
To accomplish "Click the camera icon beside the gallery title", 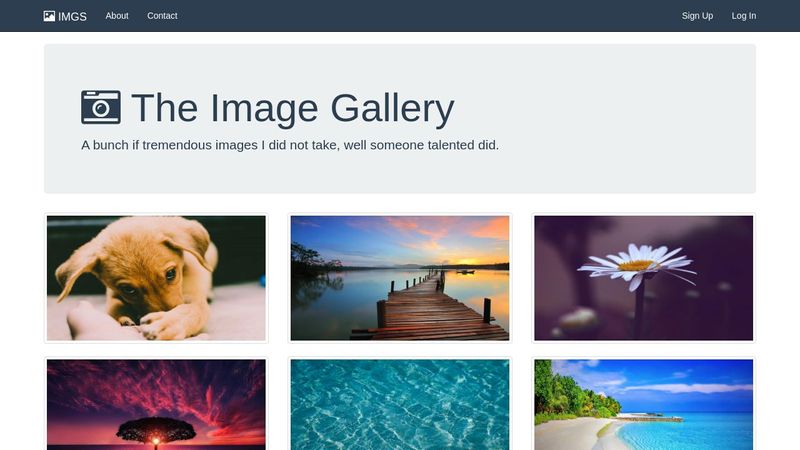I will coord(101,107).
